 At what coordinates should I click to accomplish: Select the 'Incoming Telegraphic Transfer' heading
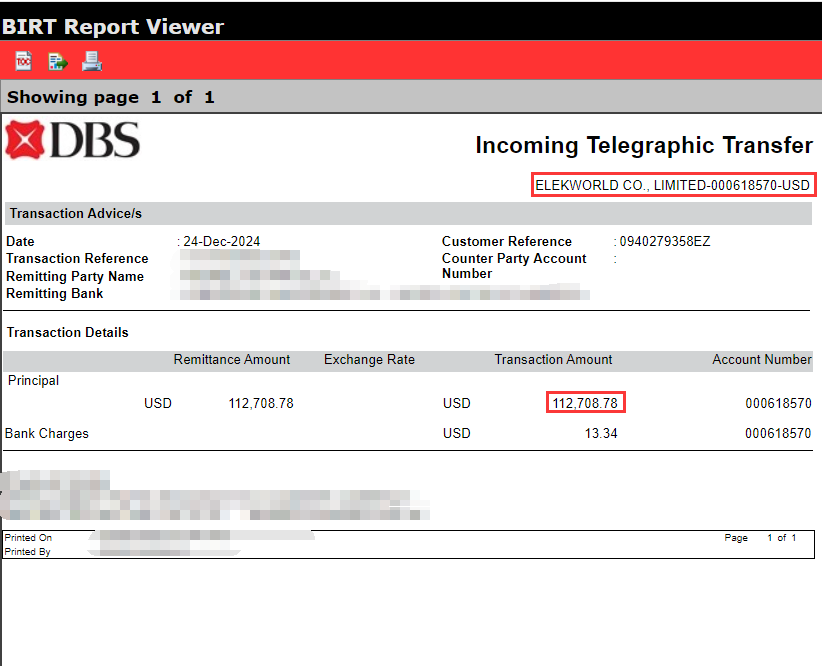coord(644,145)
